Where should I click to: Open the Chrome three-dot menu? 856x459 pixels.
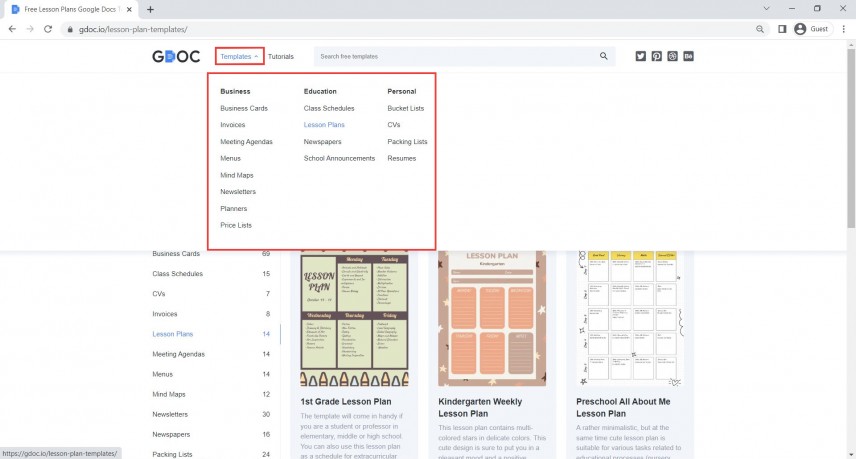843,29
